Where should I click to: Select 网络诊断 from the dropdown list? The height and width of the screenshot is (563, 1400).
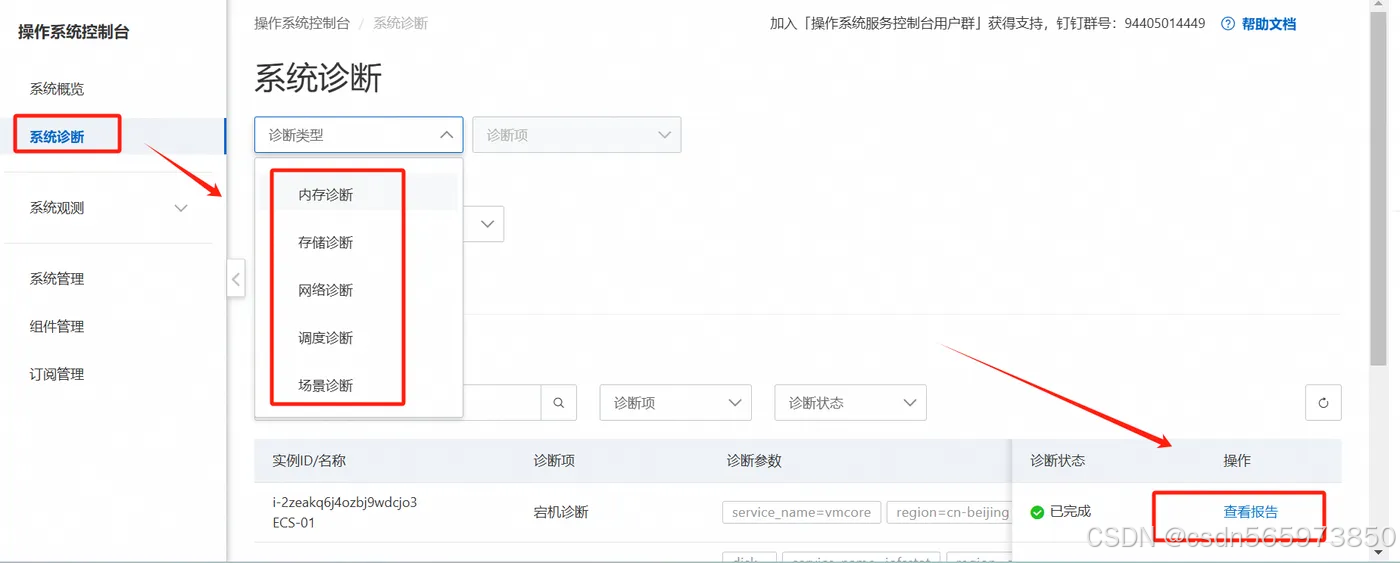[x=358, y=290]
